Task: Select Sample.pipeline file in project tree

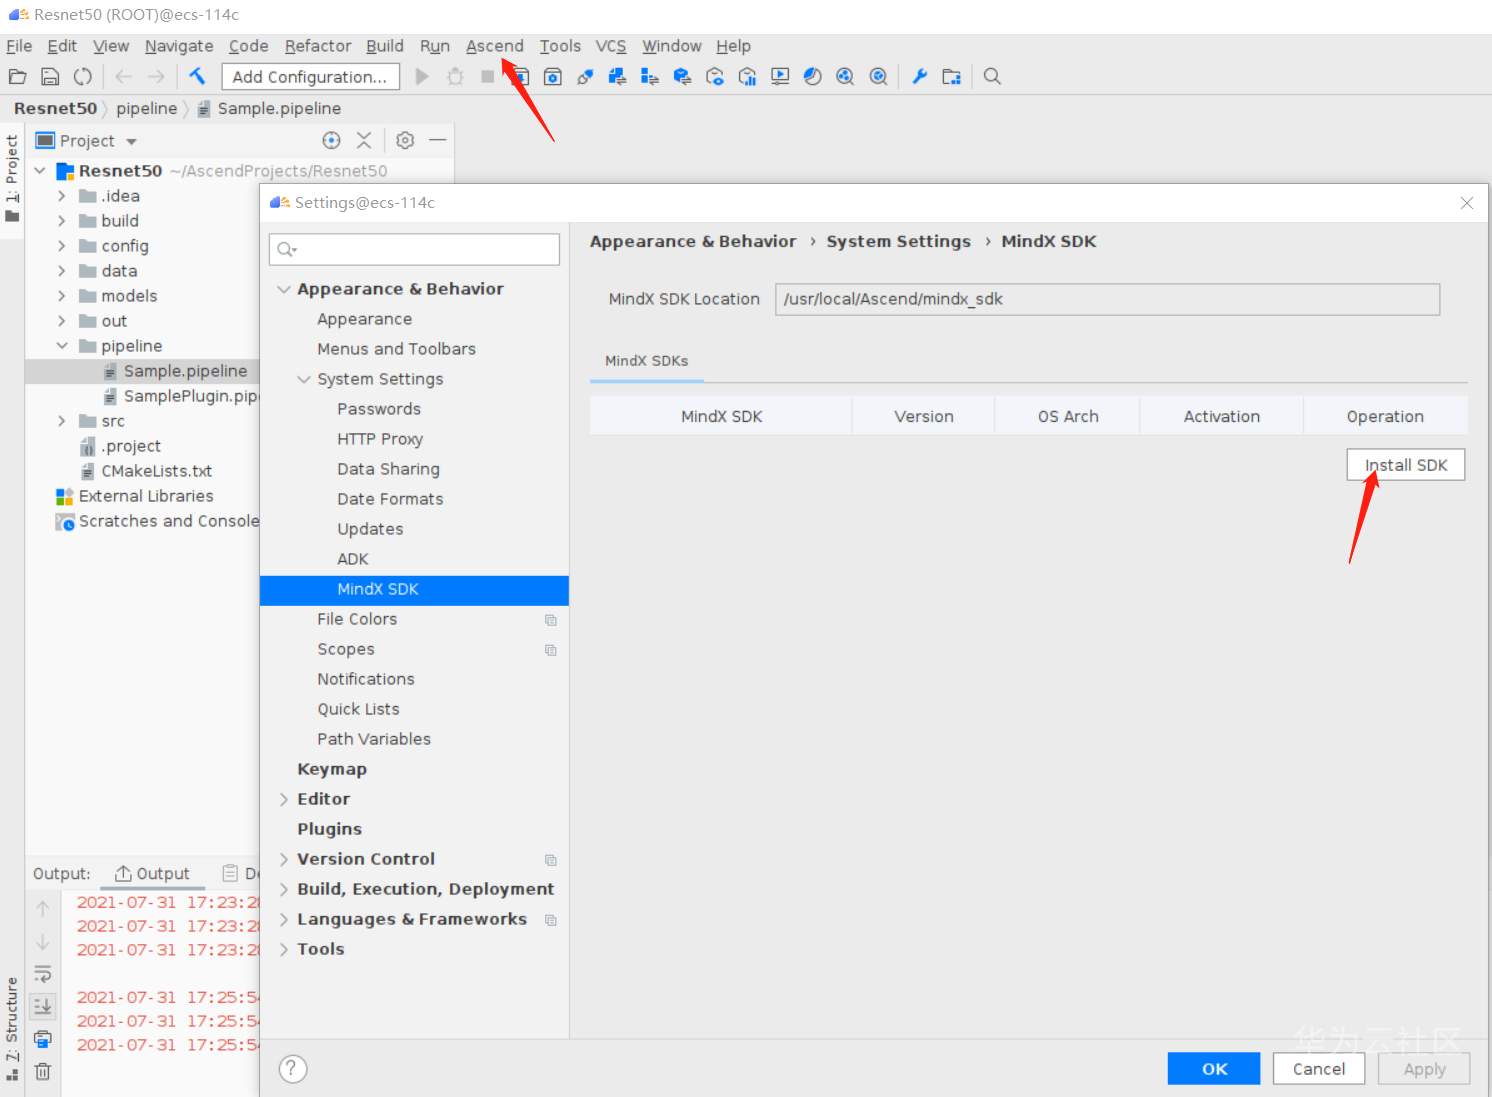Action: 185,371
